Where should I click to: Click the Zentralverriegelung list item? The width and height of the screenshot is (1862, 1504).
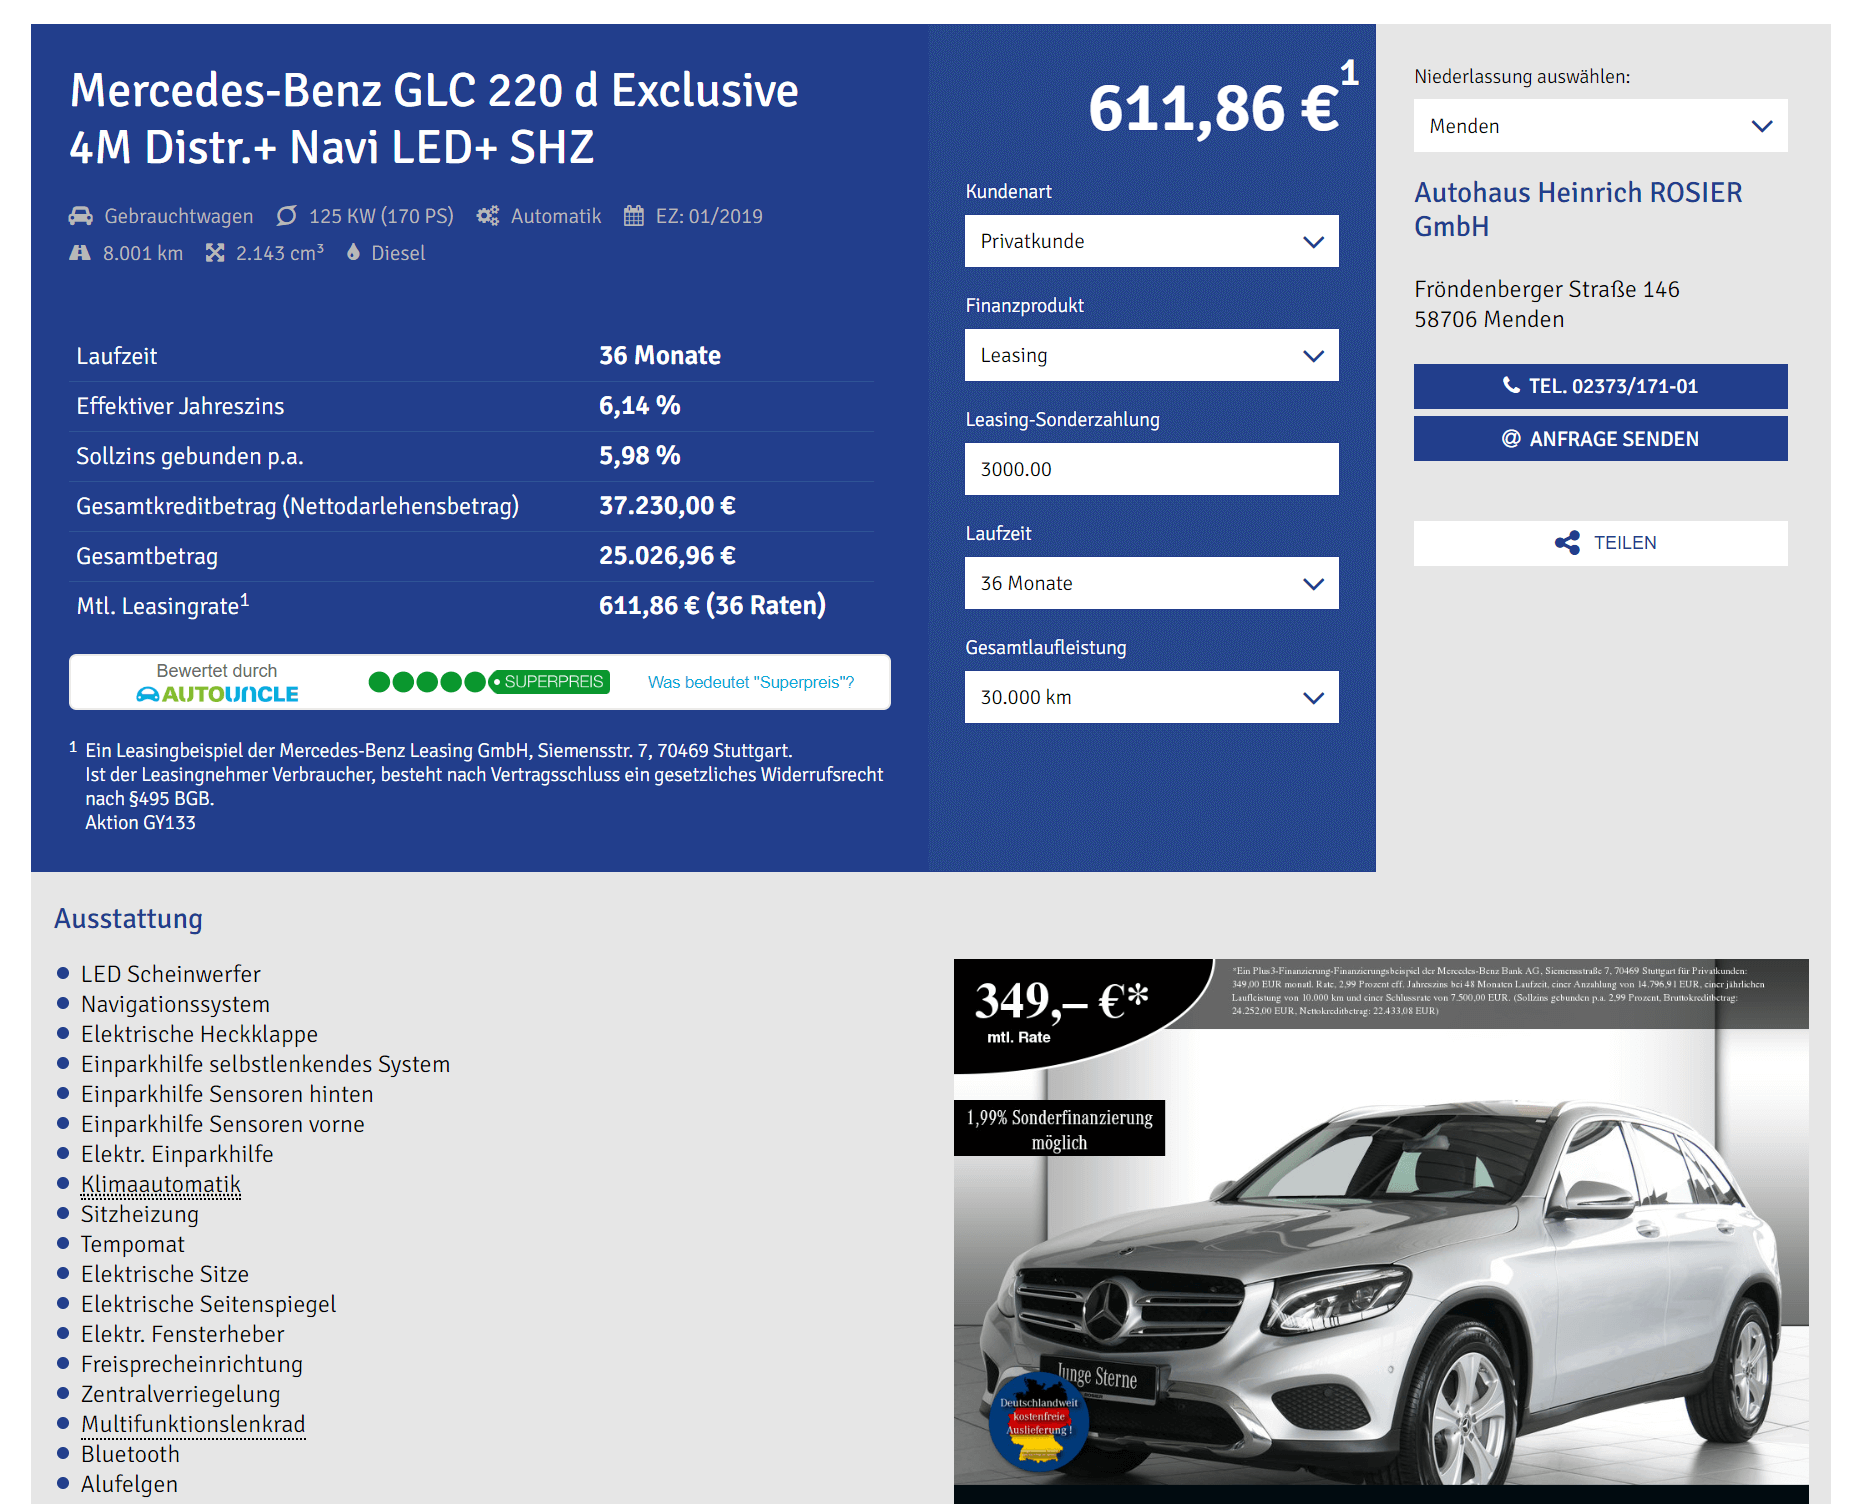point(180,1394)
